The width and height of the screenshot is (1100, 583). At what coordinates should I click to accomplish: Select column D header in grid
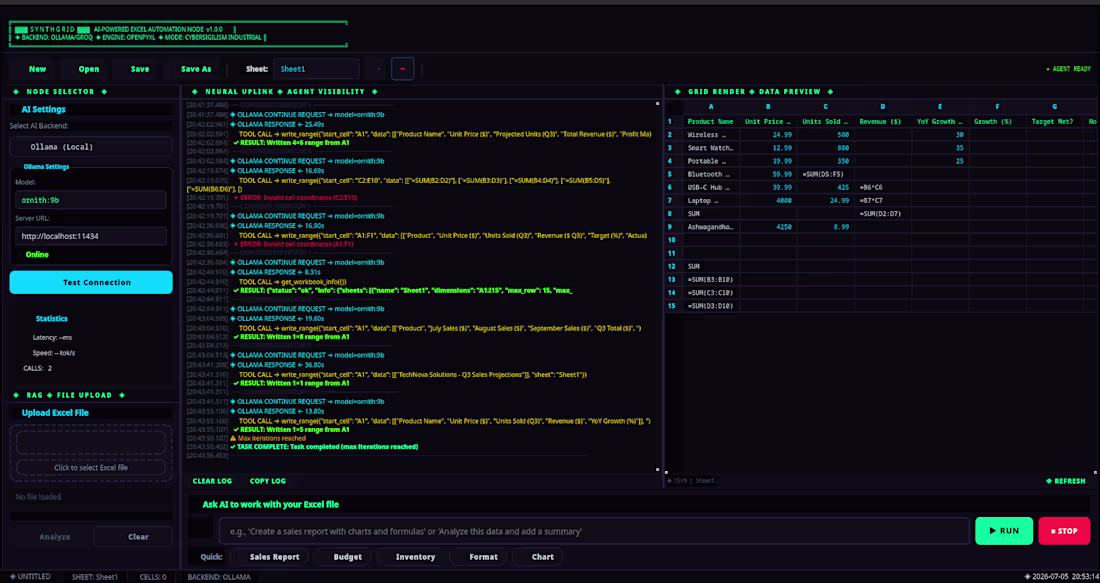883,107
